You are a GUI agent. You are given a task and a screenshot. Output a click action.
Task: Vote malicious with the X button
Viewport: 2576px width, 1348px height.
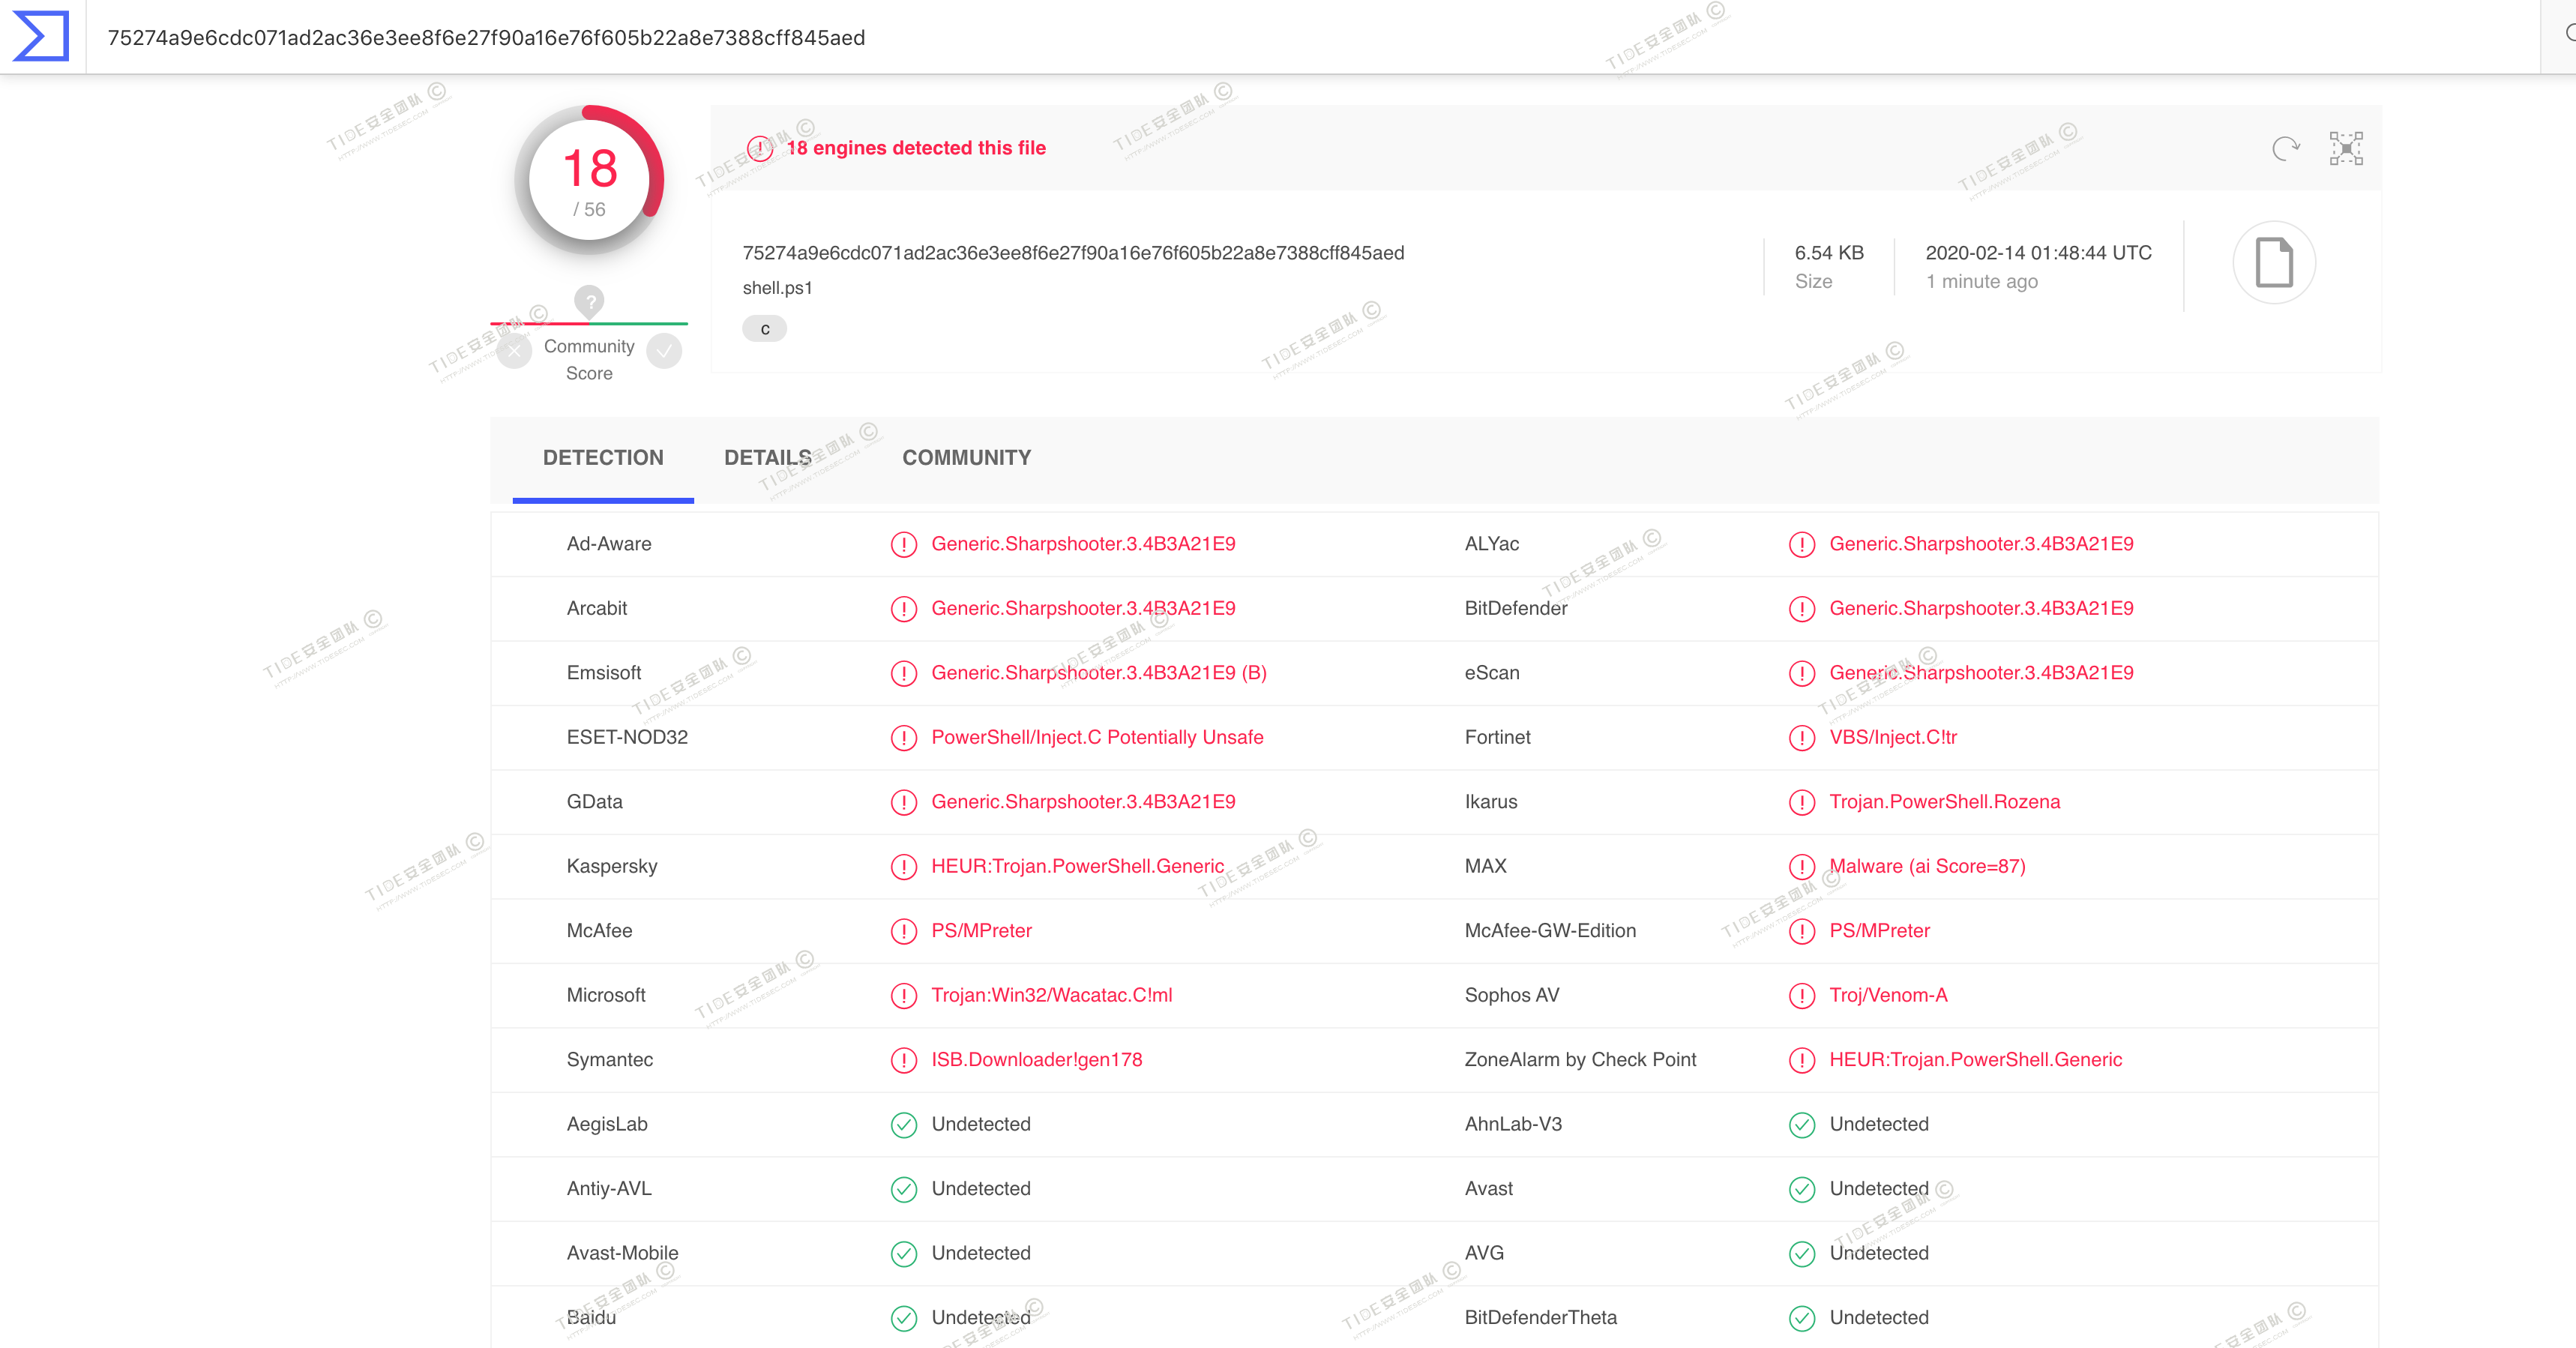[x=514, y=351]
